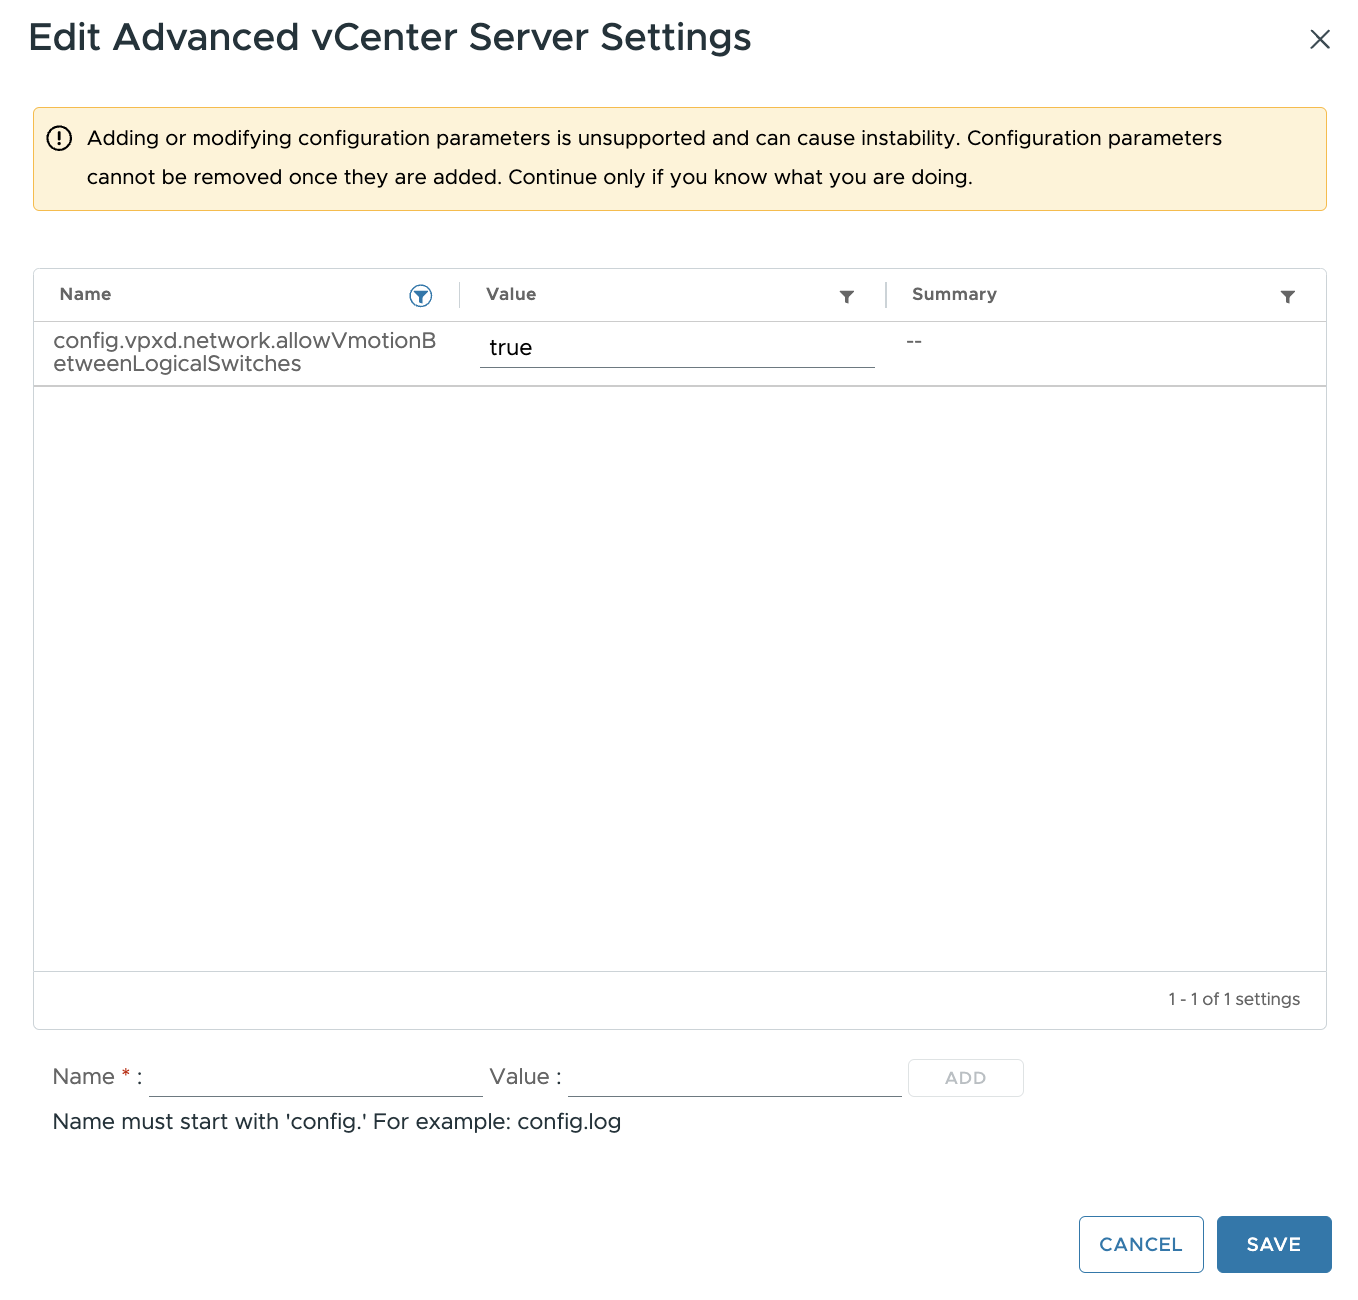Click the 'Name must start with config.' hint

pos(336,1122)
